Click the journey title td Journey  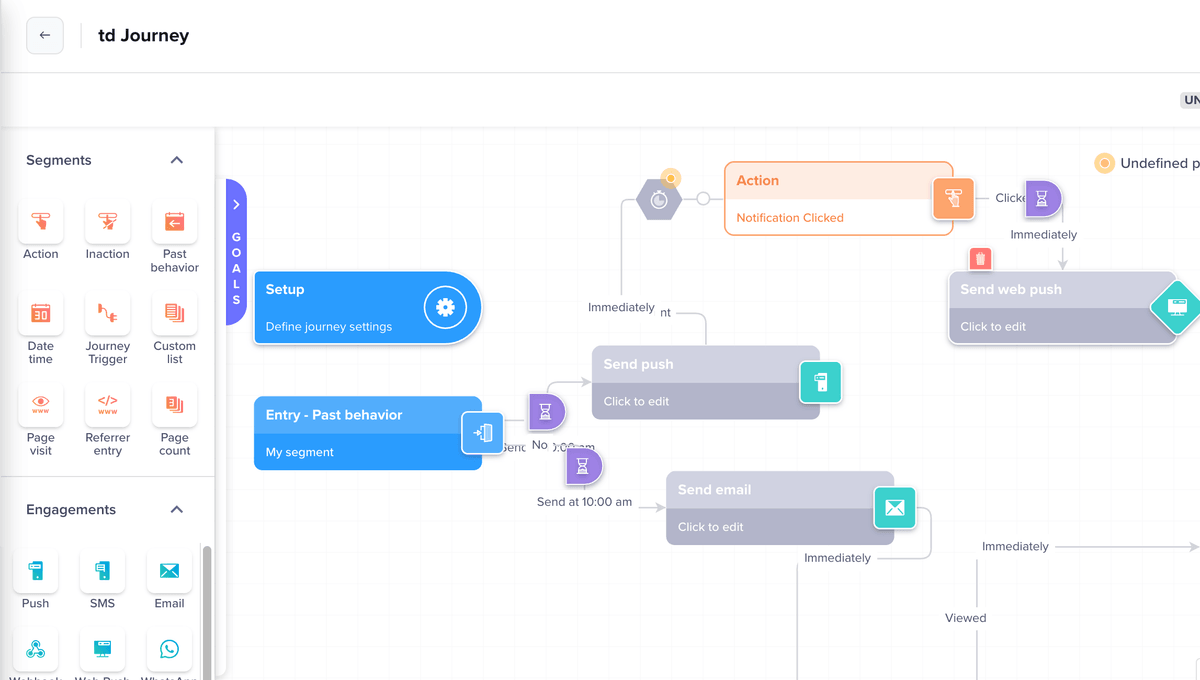(143, 36)
